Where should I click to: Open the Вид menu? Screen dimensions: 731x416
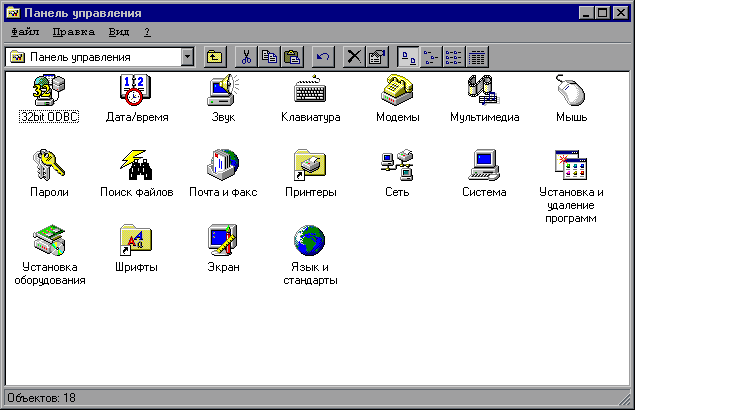click(x=119, y=32)
